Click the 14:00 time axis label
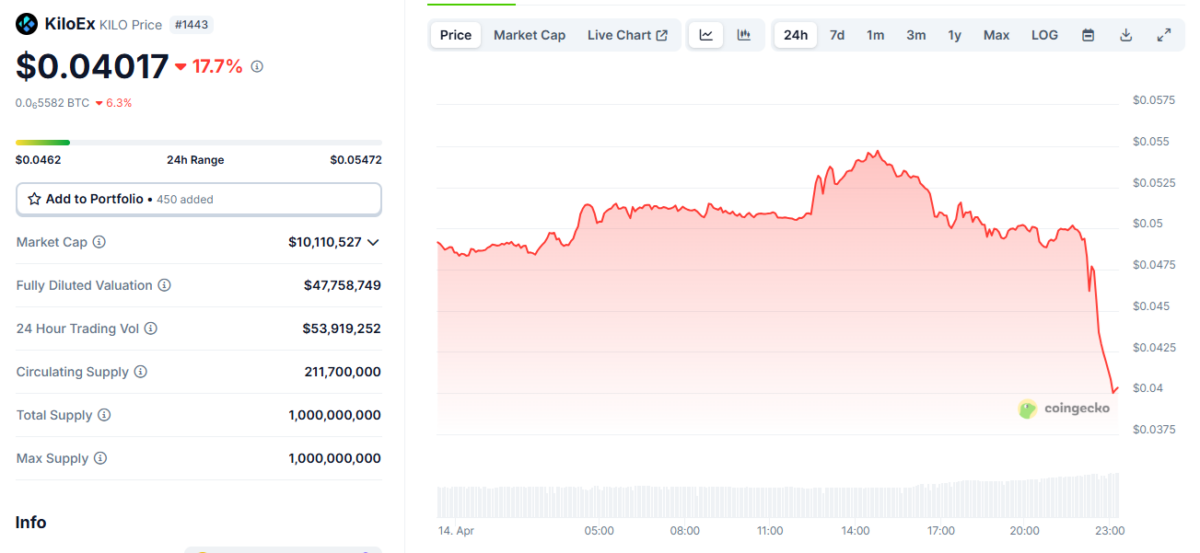This screenshot has width=1200, height=553. pyautogui.click(x=855, y=531)
